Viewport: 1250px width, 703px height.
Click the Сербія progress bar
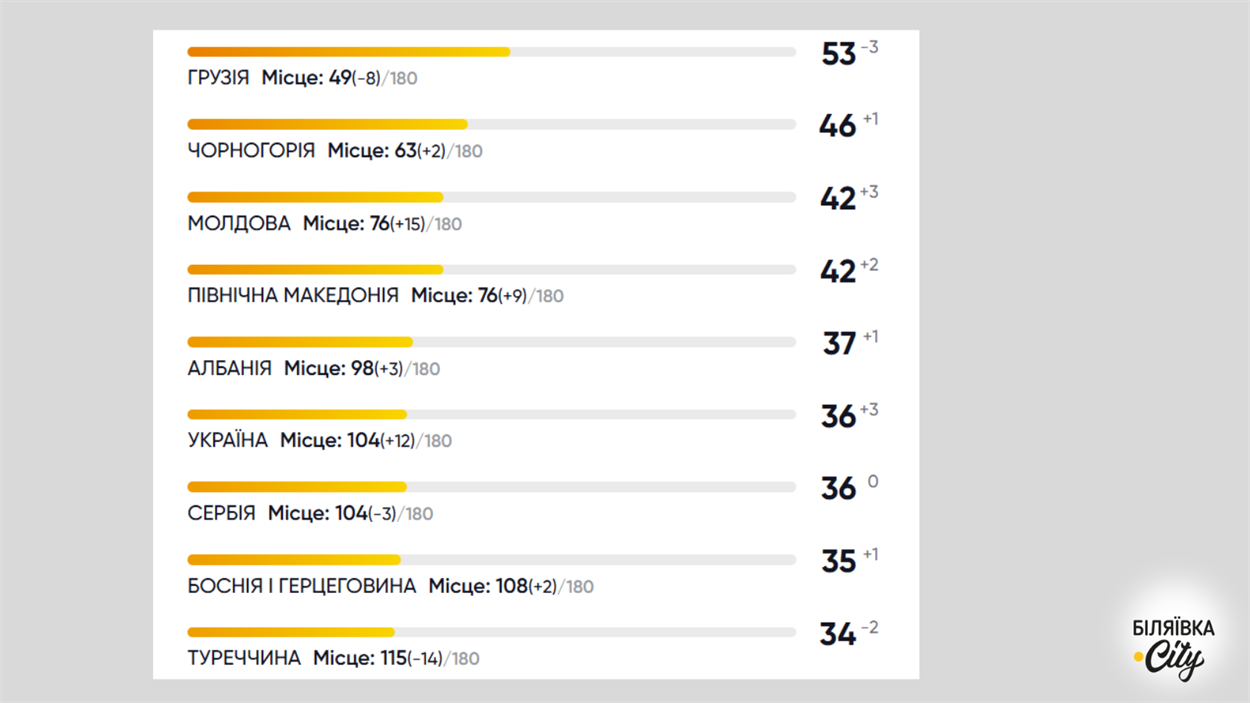pos(492,487)
